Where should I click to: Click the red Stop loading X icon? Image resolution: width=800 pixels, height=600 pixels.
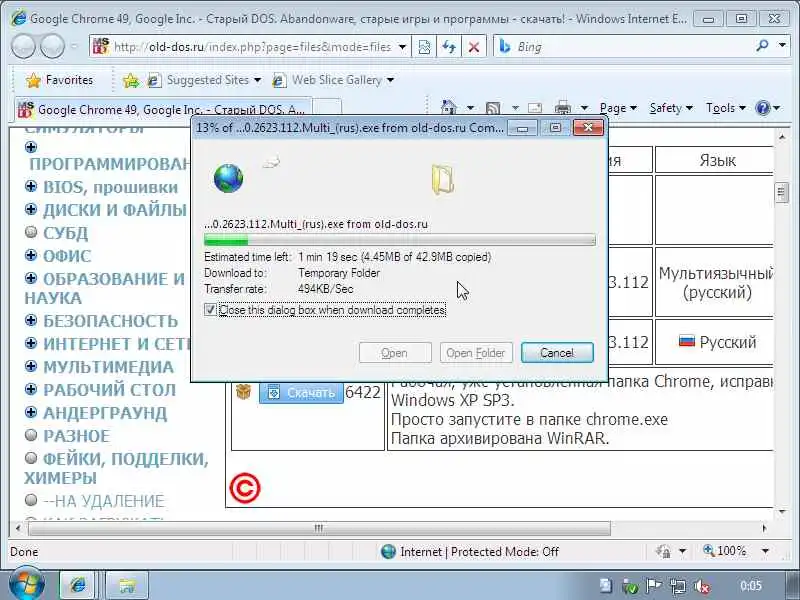474,47
